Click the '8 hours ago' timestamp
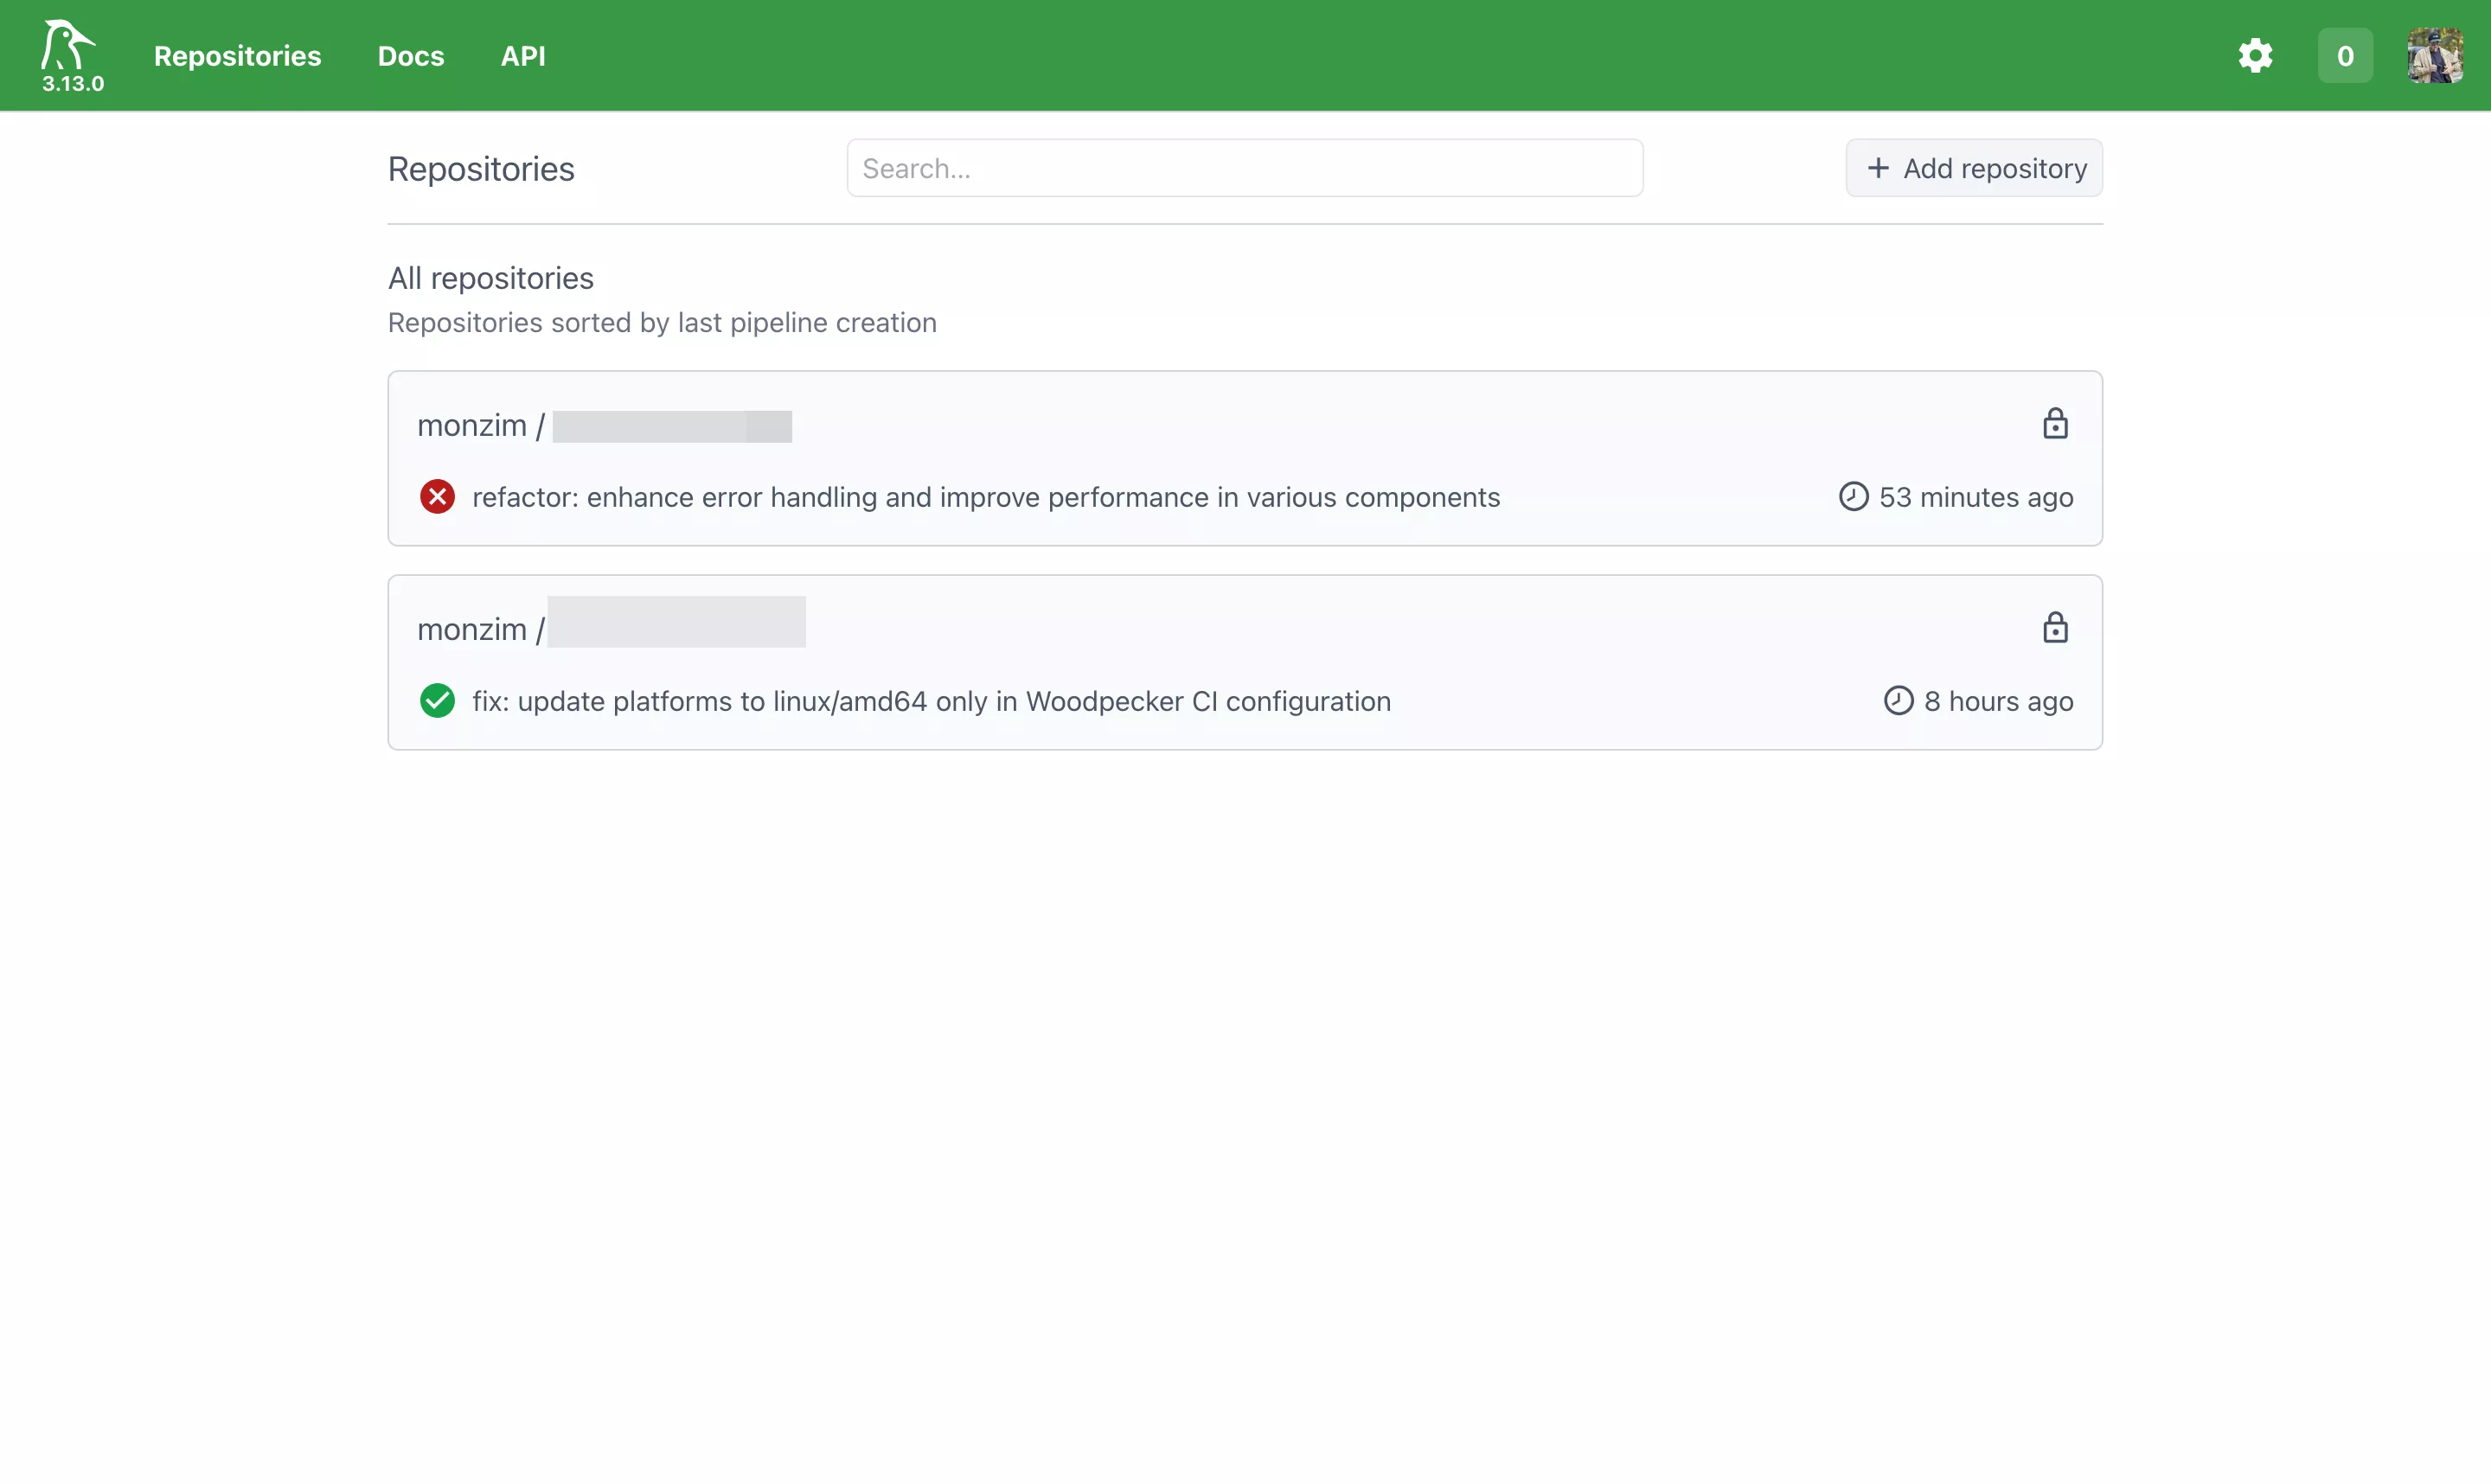This screenshot has width=2491, height=1484. tap(1999, 701)
